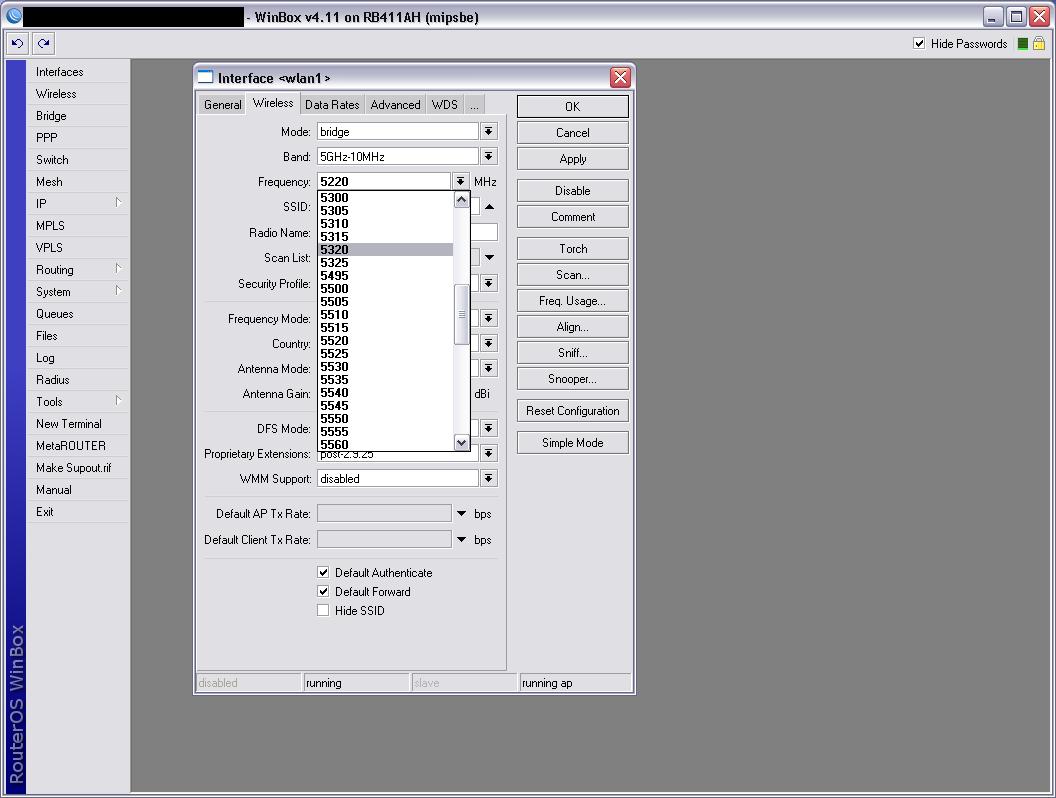Open the Security Profile dropdown arrow
1056x798 pixels.
coord(489,283)
